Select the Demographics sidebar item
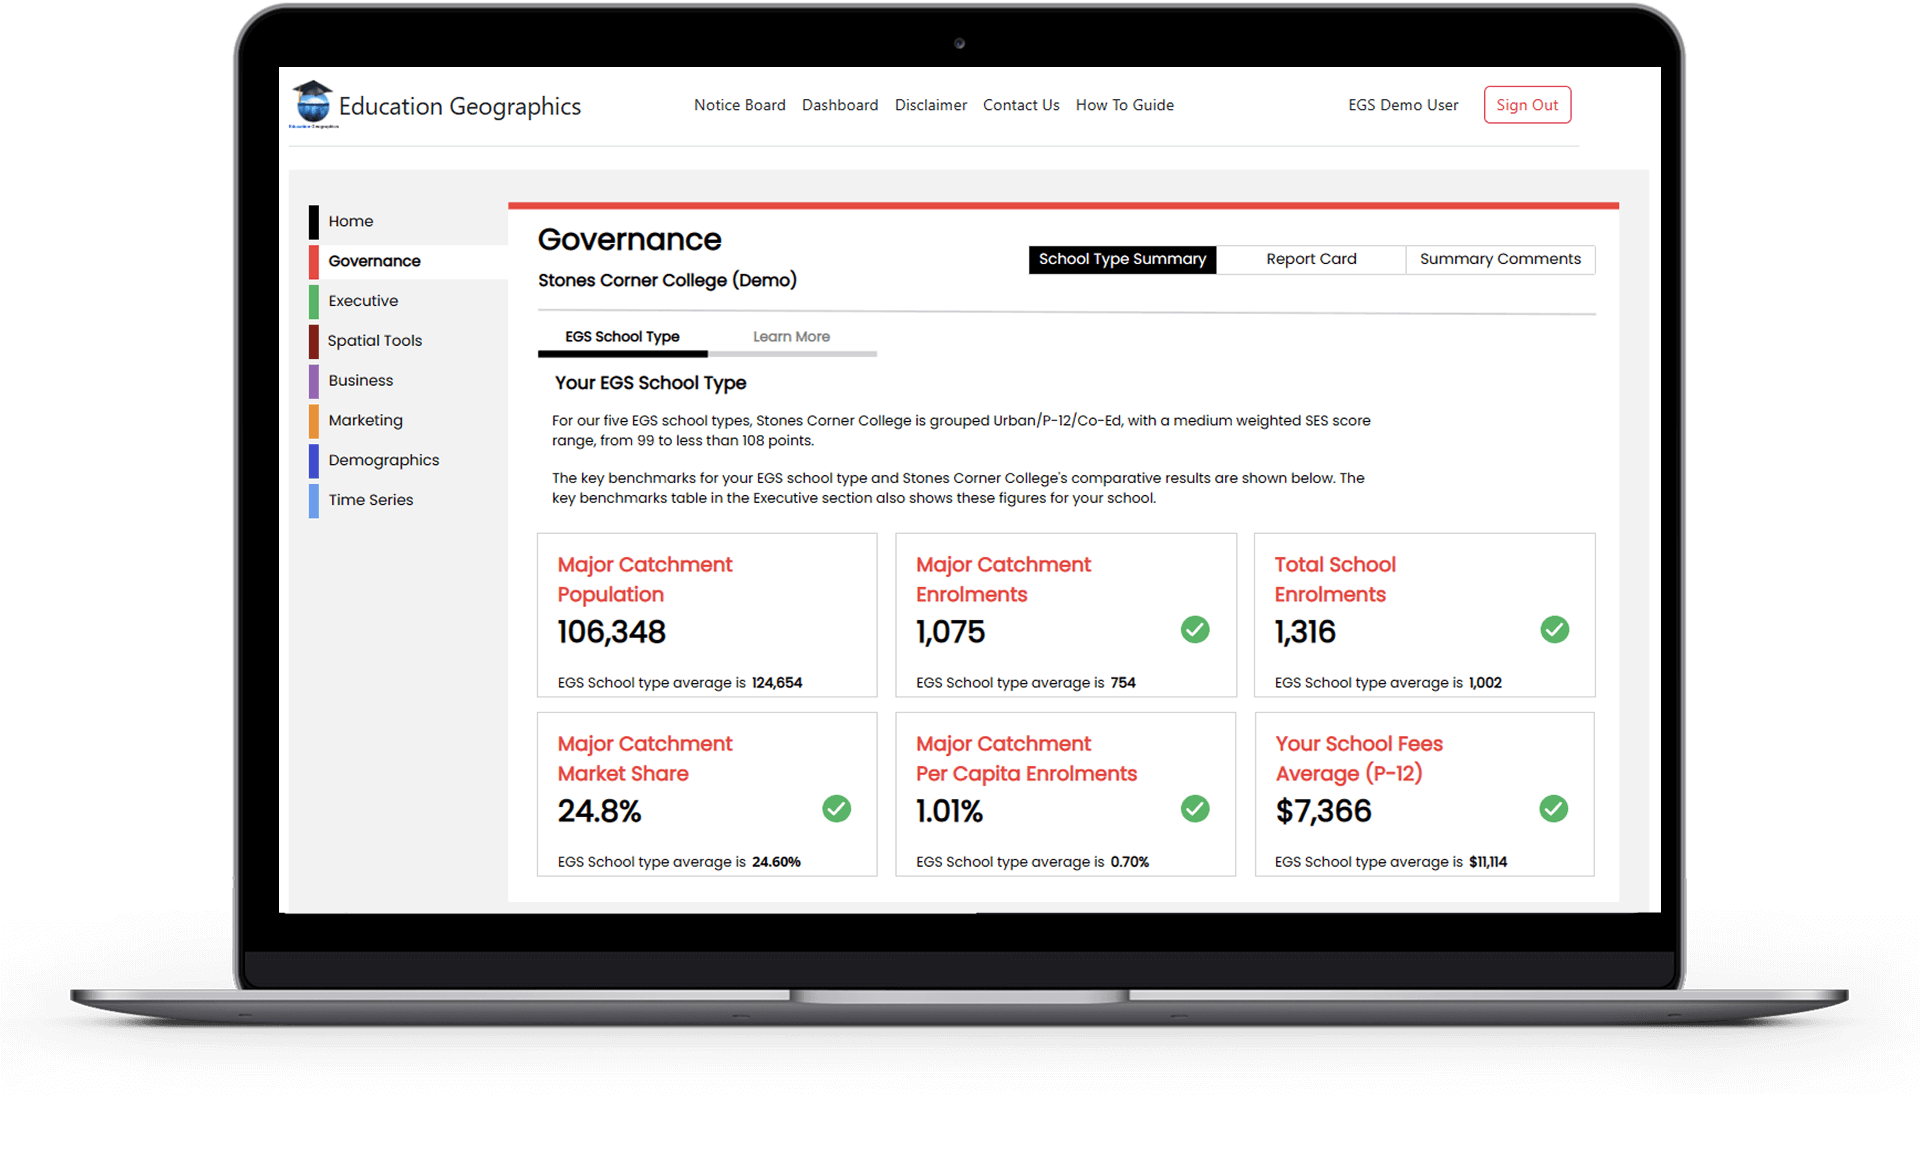This screenshot has width=1920, height=1150. point(383,460)
